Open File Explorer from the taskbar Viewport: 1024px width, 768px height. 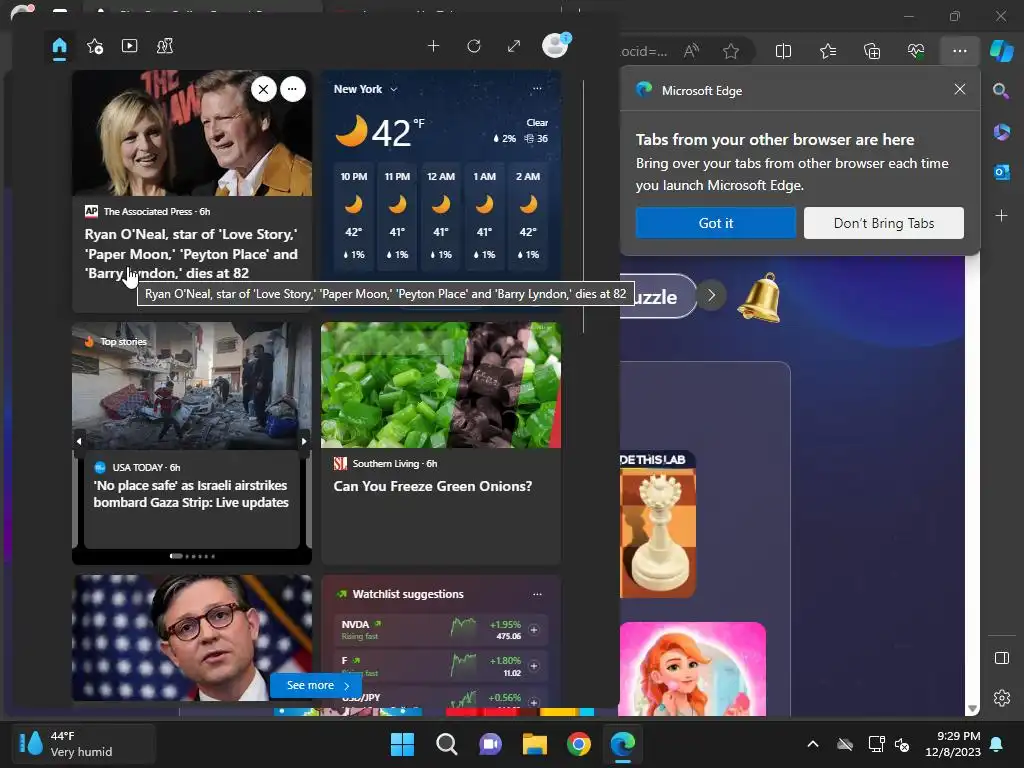535,744
